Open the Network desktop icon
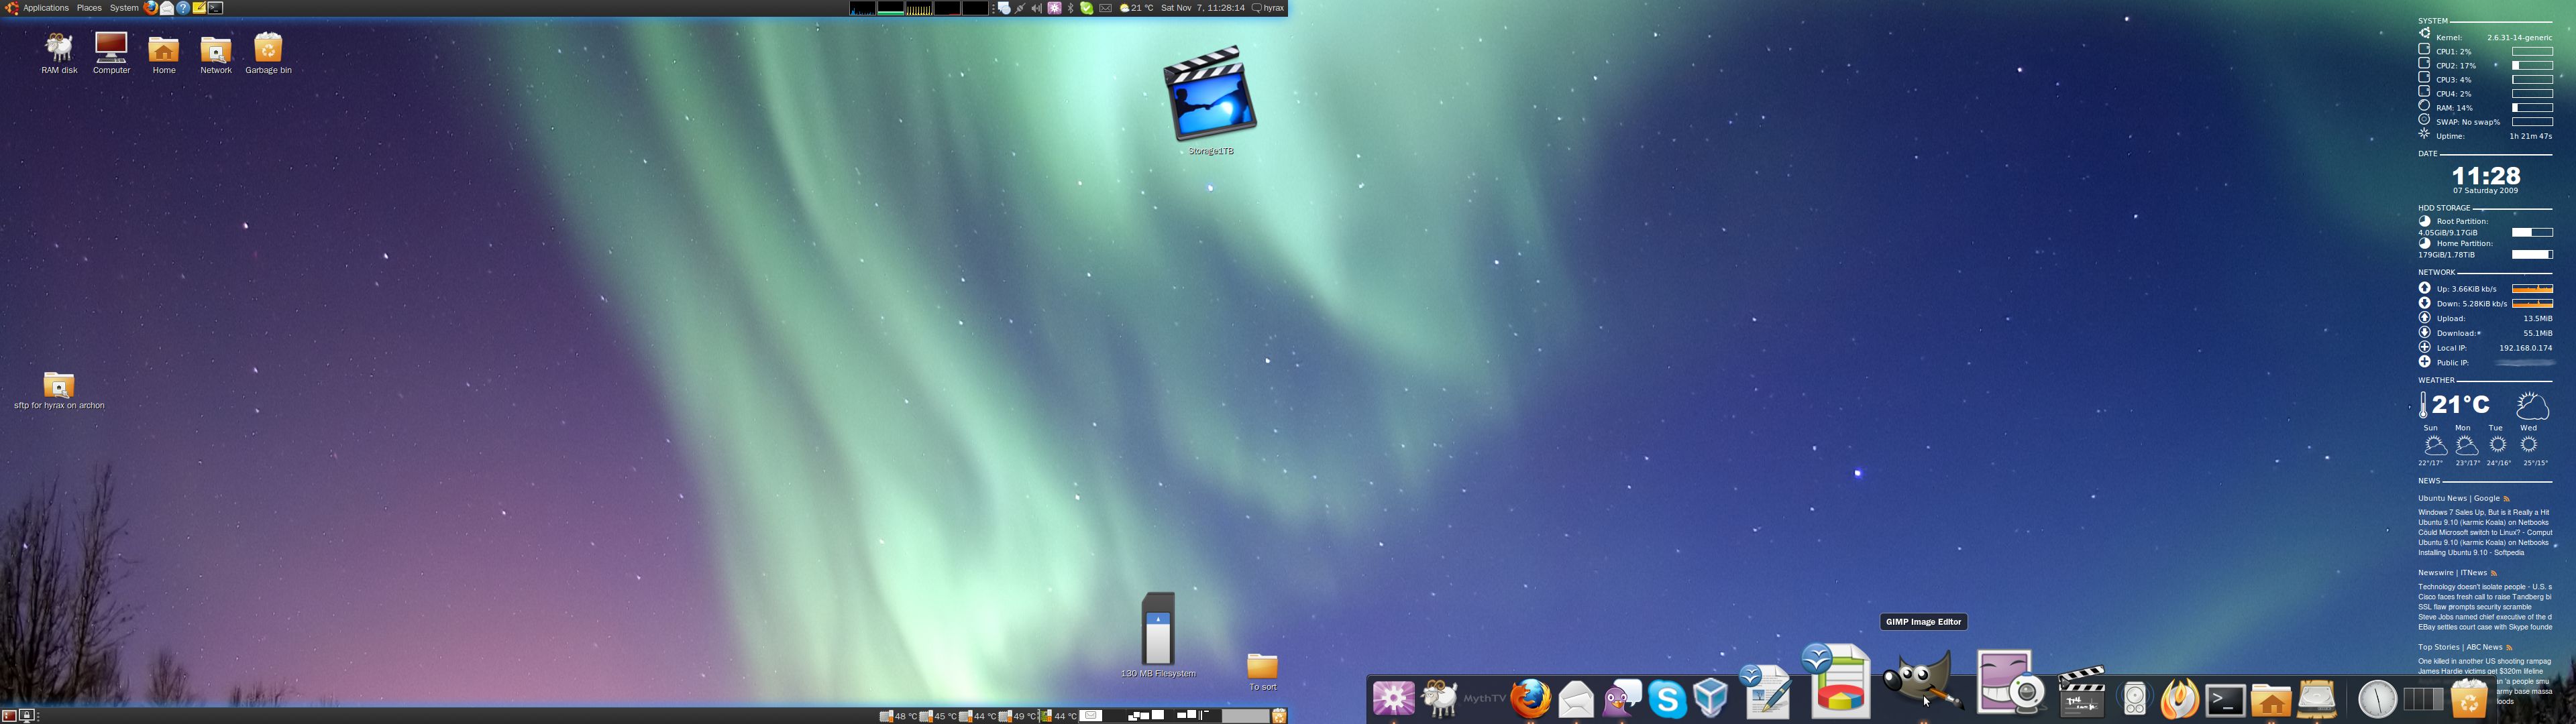The image size is (2576, 724). pos(216,54)
